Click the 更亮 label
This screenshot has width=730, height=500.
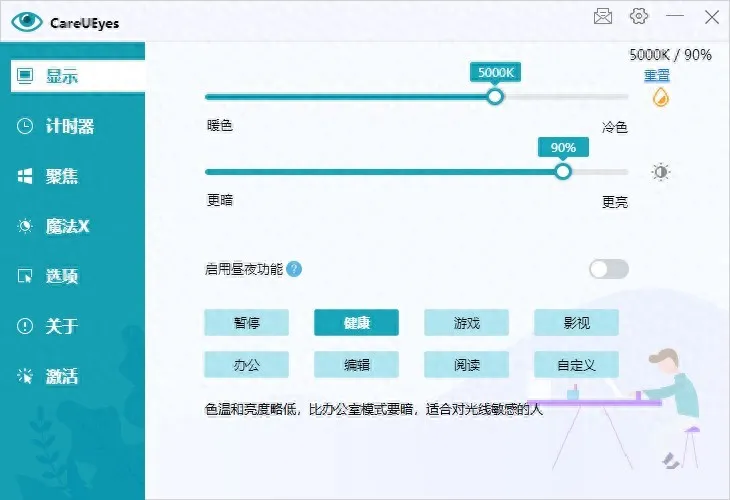coord(615,202)
